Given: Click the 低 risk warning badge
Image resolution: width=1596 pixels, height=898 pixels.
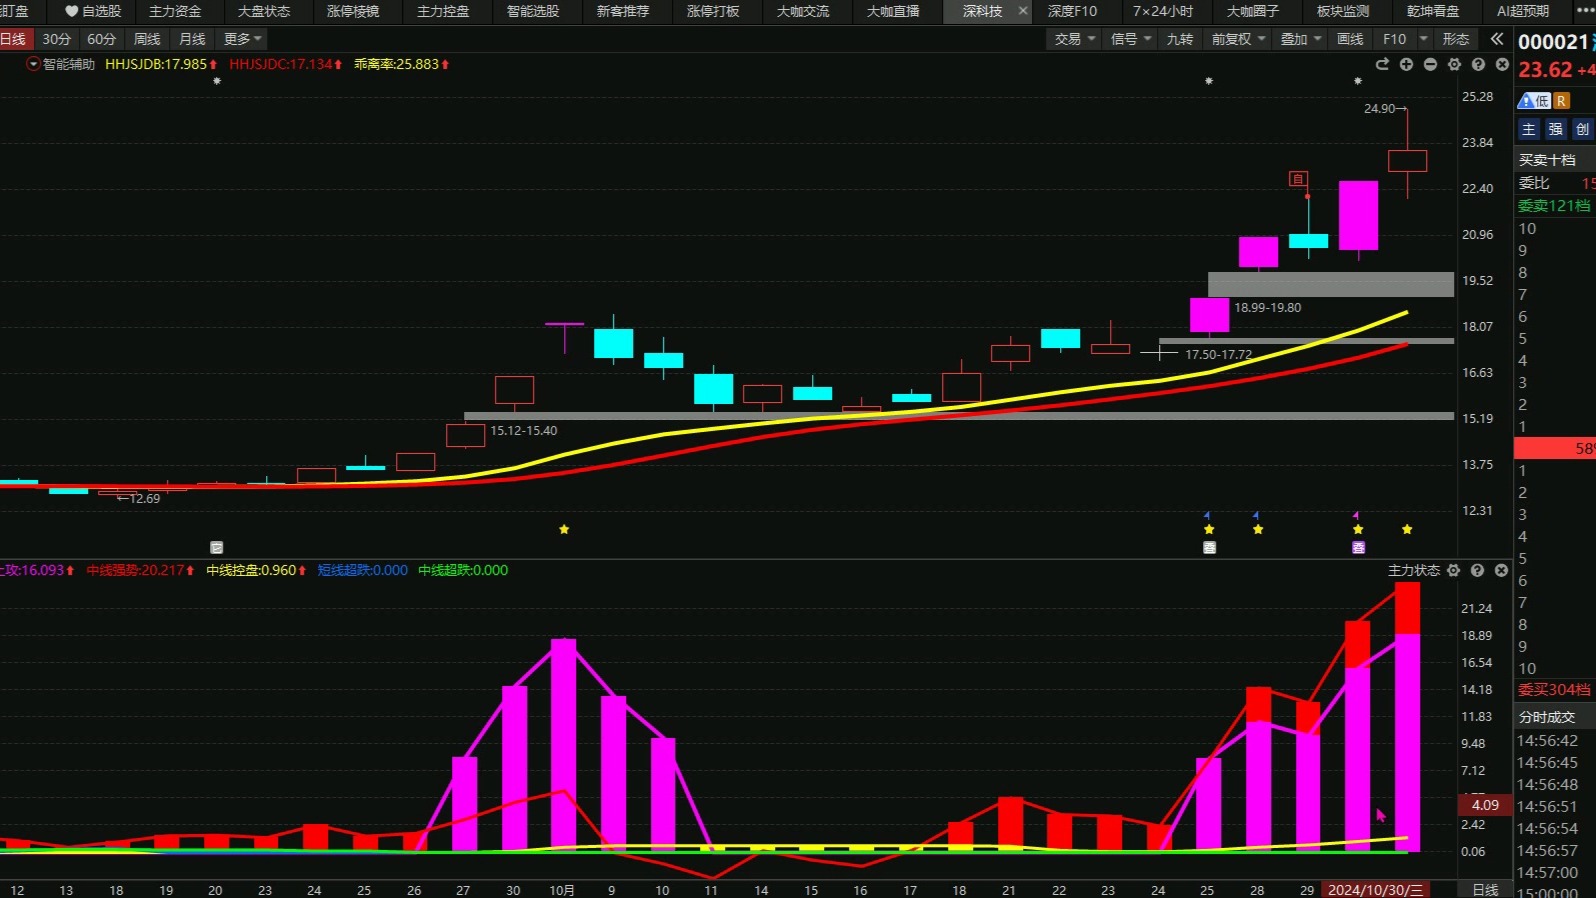Looking at the screenshot, I should [1534, 100].
